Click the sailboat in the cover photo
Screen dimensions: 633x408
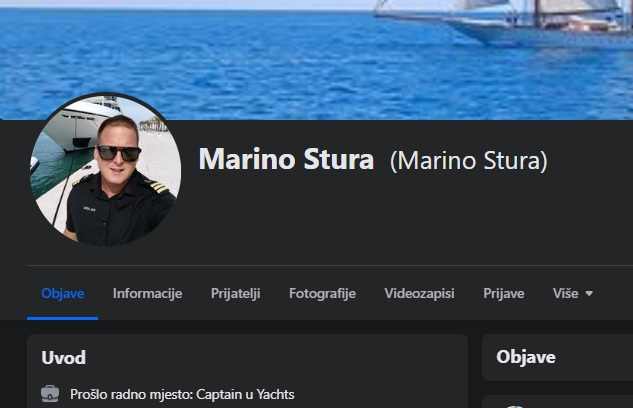(503, 22)
